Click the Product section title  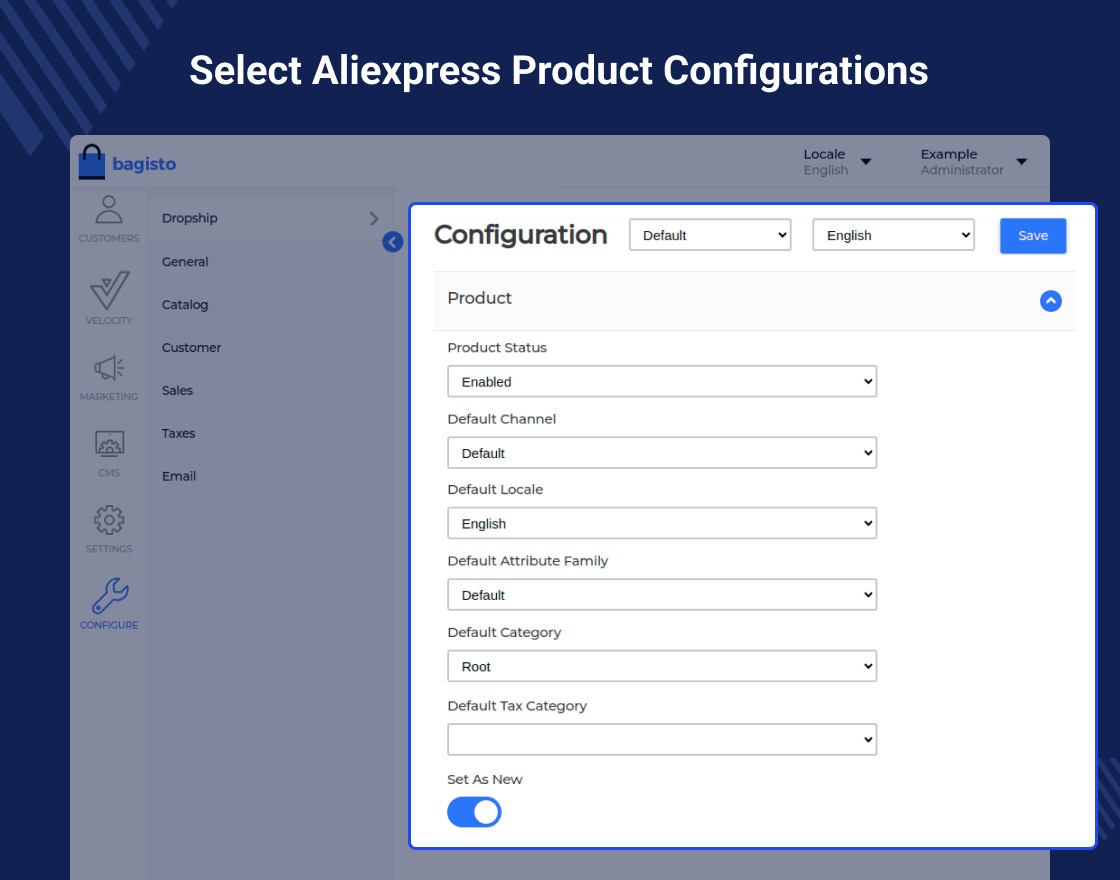pyautogui.click(x=479, y=298)
